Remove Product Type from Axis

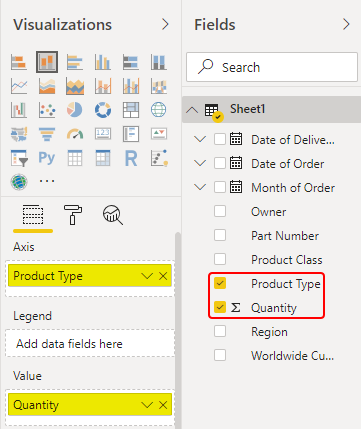pyautogui.click(x=163, y=276)
